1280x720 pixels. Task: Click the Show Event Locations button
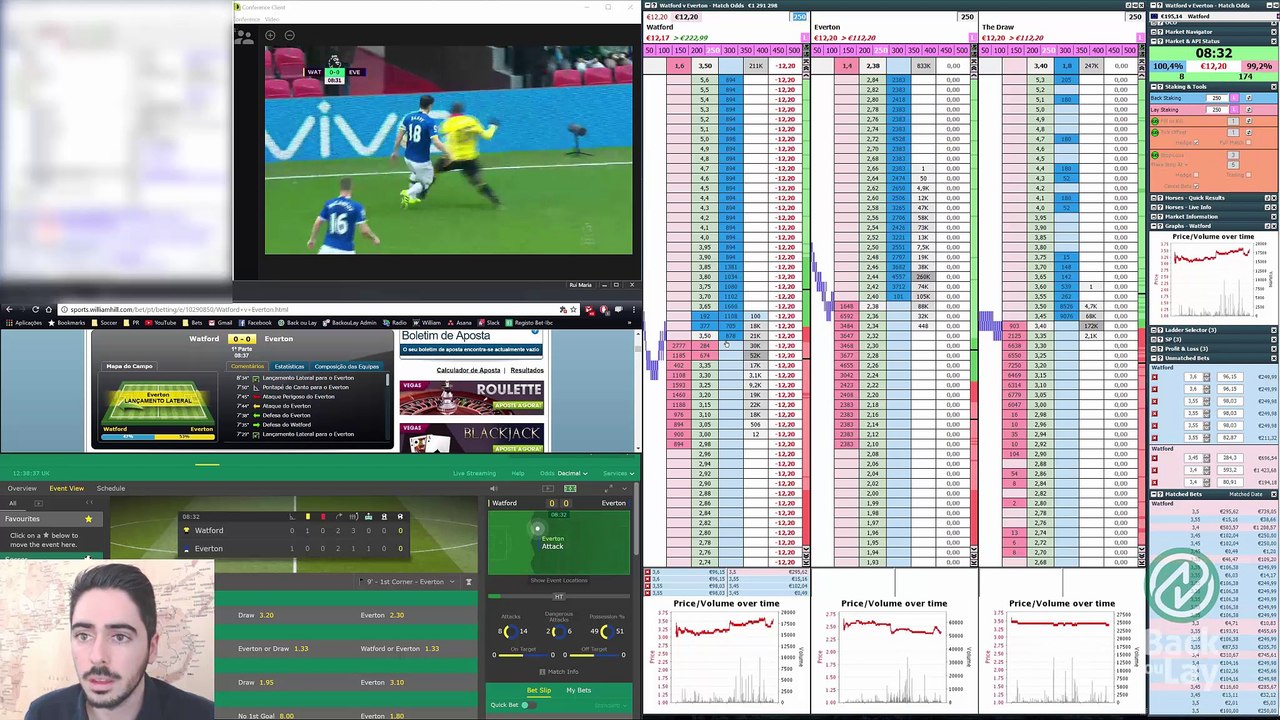click(x=559, y=581)
